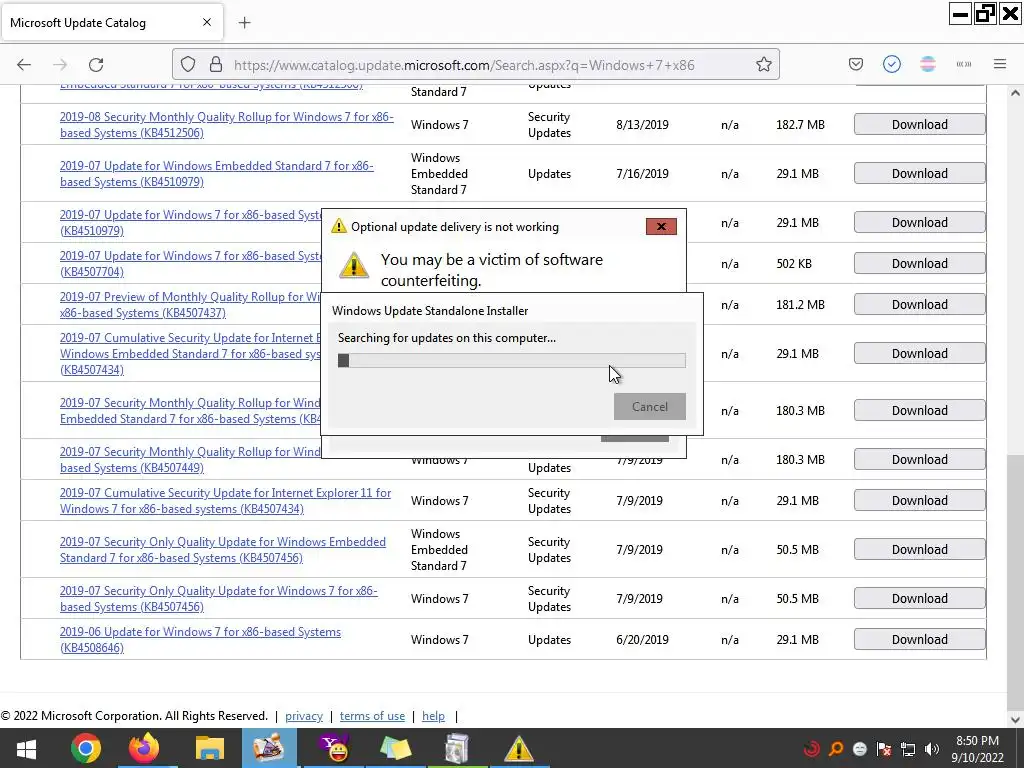Download the 2019-06 KB4508646 update

920,639
